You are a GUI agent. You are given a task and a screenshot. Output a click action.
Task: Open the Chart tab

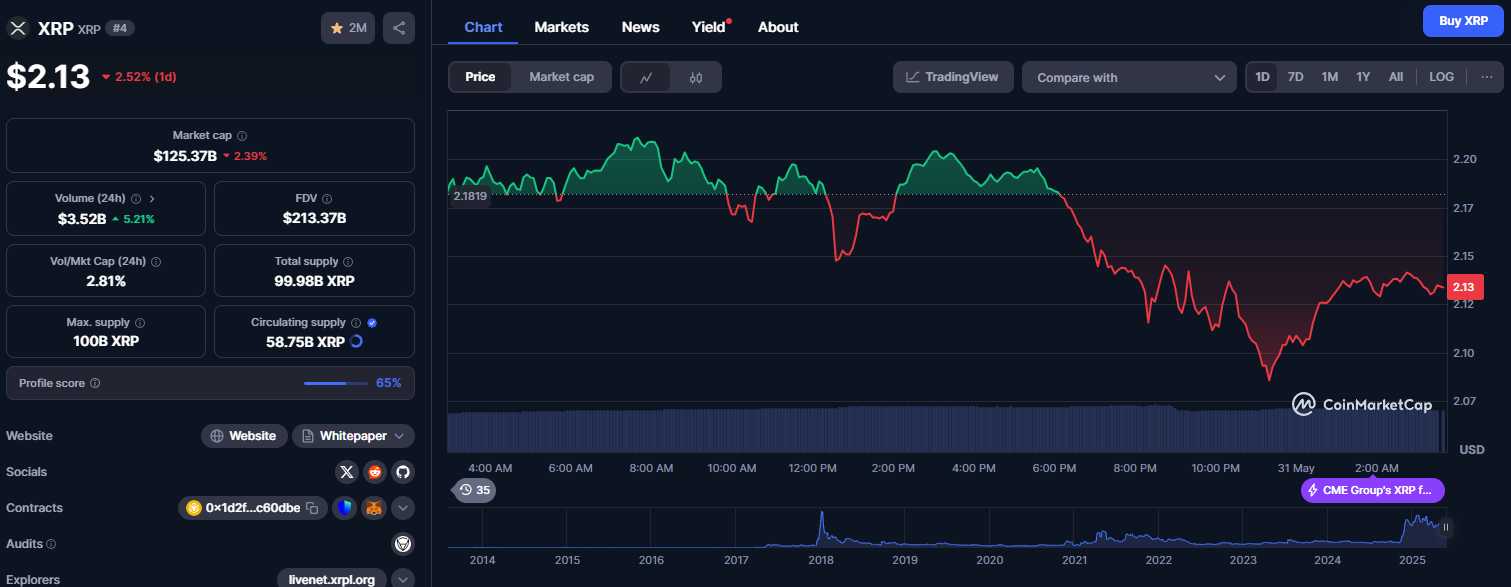pos(483,27)
